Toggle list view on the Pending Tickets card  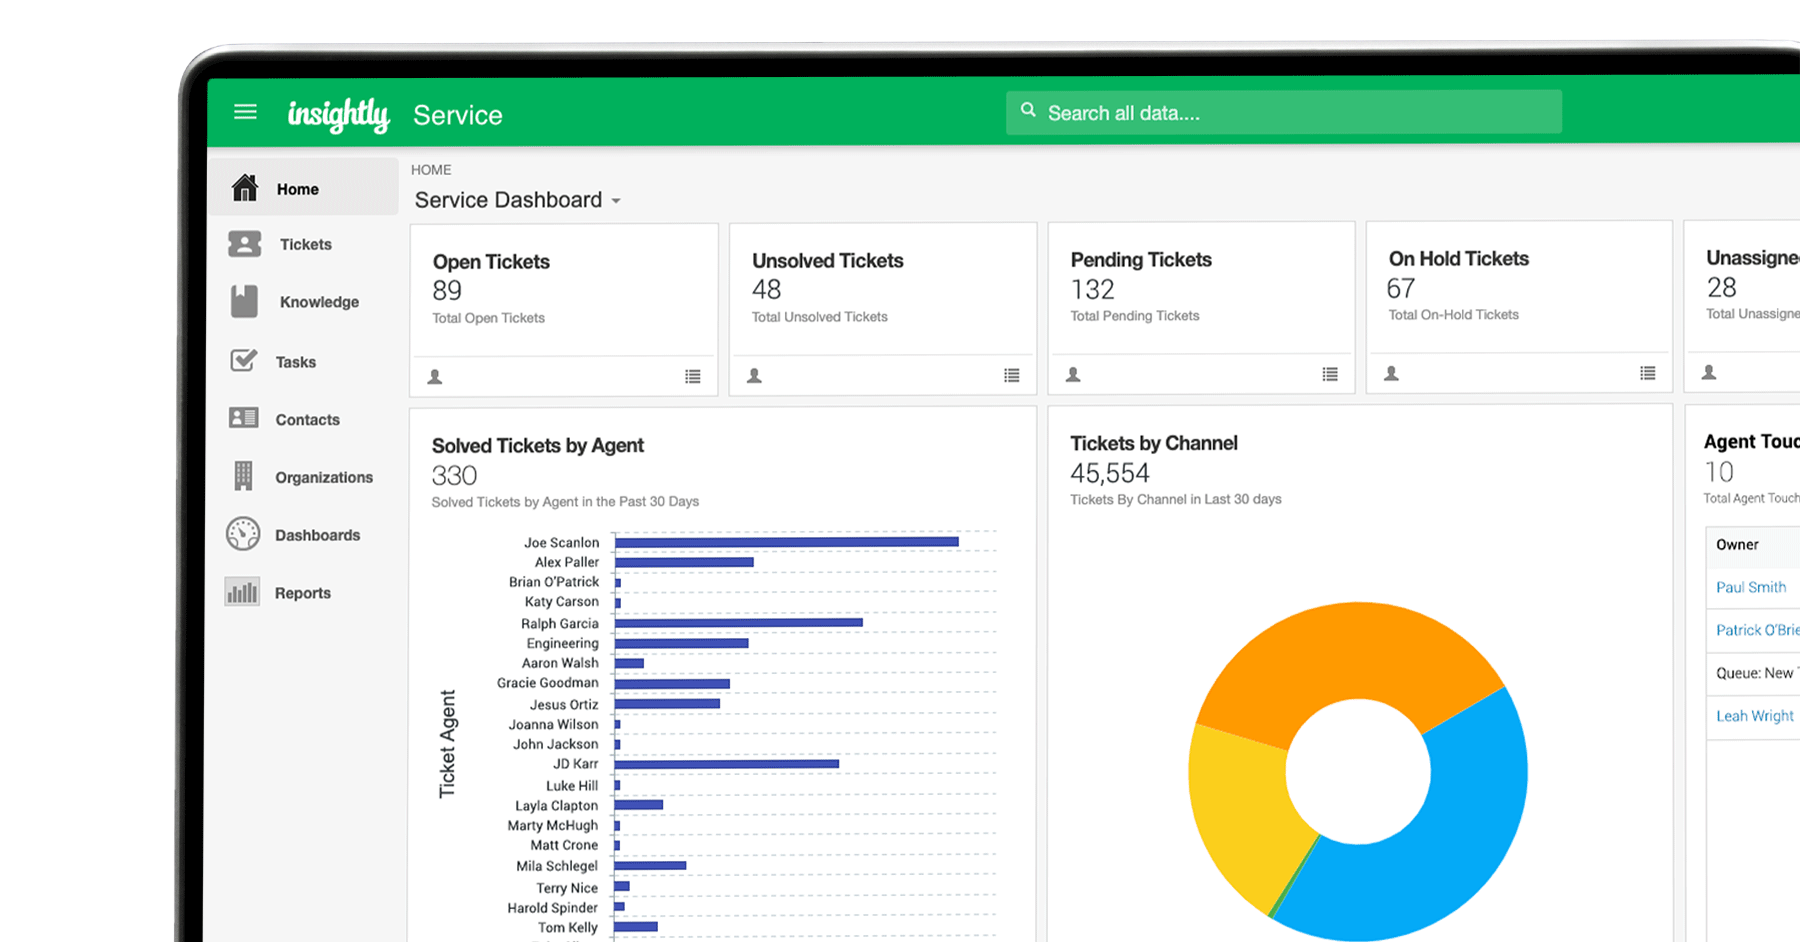click(x=1330, y=374)
